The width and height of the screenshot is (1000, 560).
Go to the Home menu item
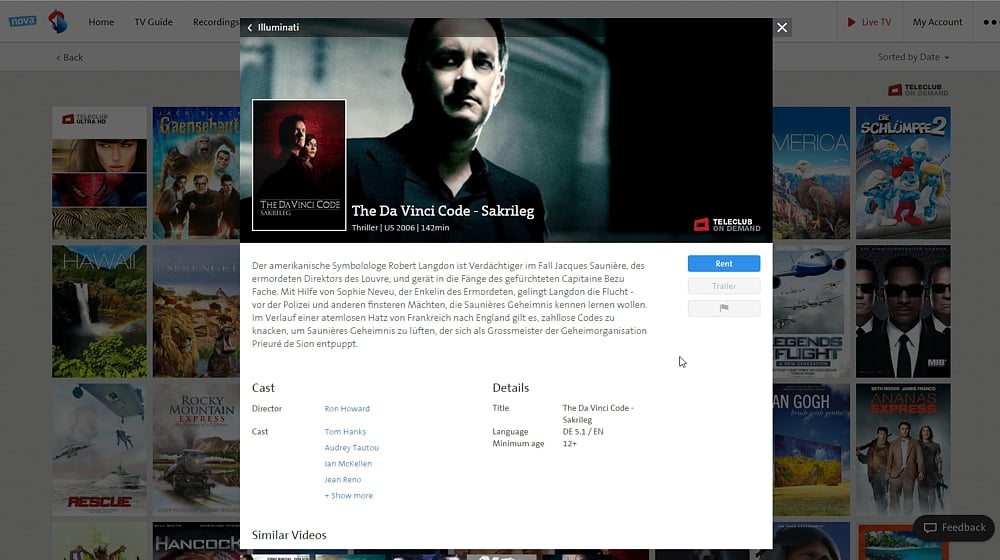101,22
